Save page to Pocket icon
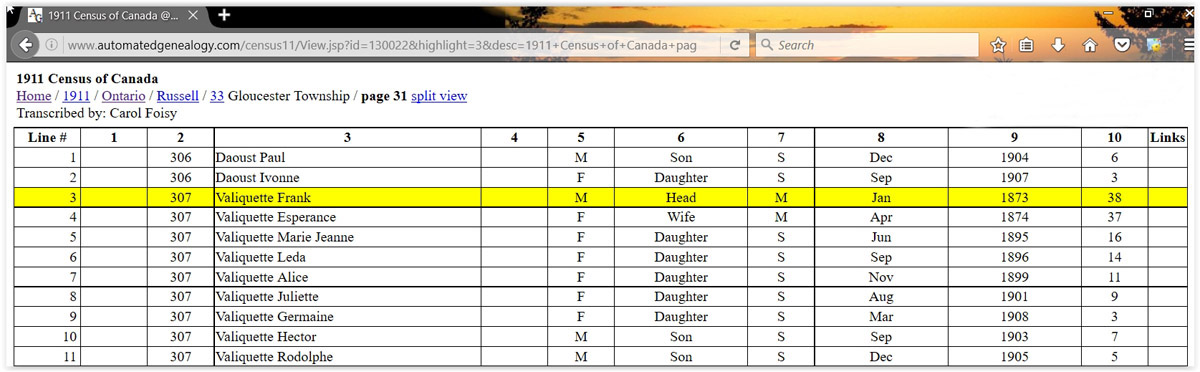1200x372 pixels. point(1122,45)
